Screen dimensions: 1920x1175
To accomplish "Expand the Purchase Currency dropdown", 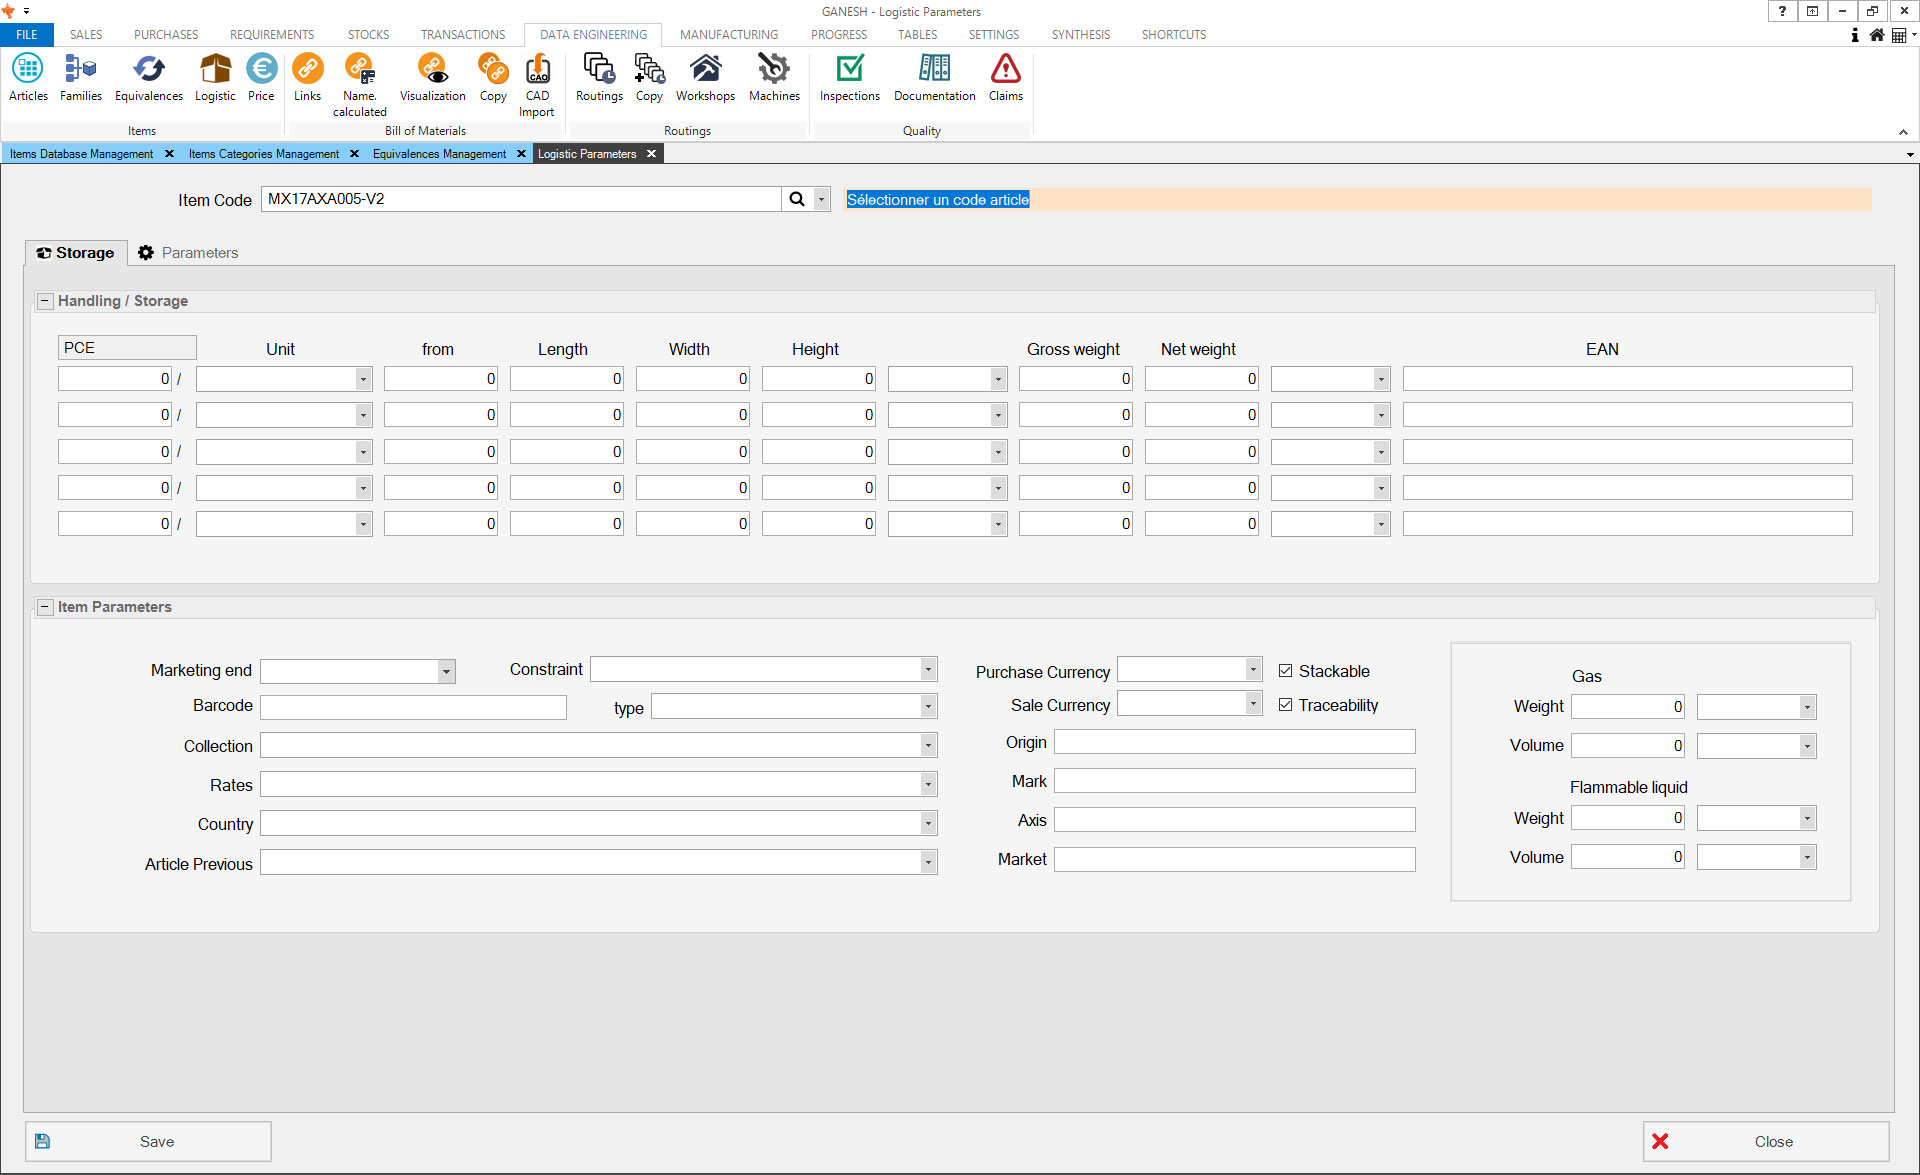I will (x=1252, y=669).
